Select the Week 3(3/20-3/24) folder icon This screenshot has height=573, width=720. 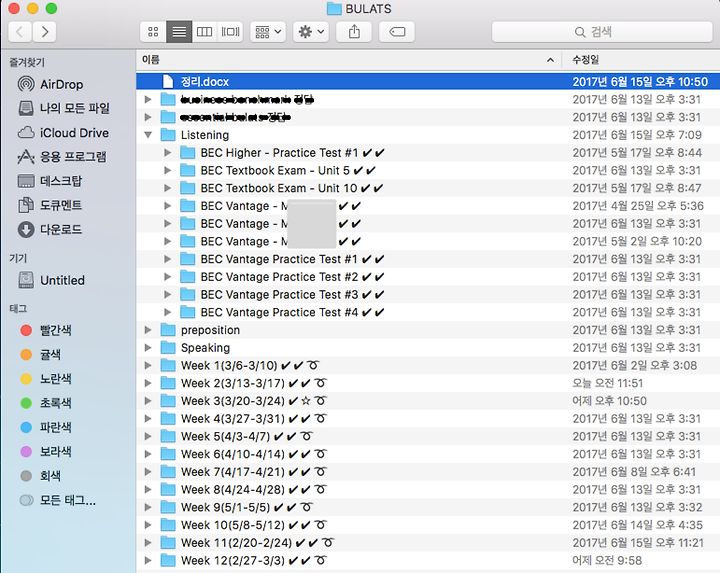click(168, 401)
